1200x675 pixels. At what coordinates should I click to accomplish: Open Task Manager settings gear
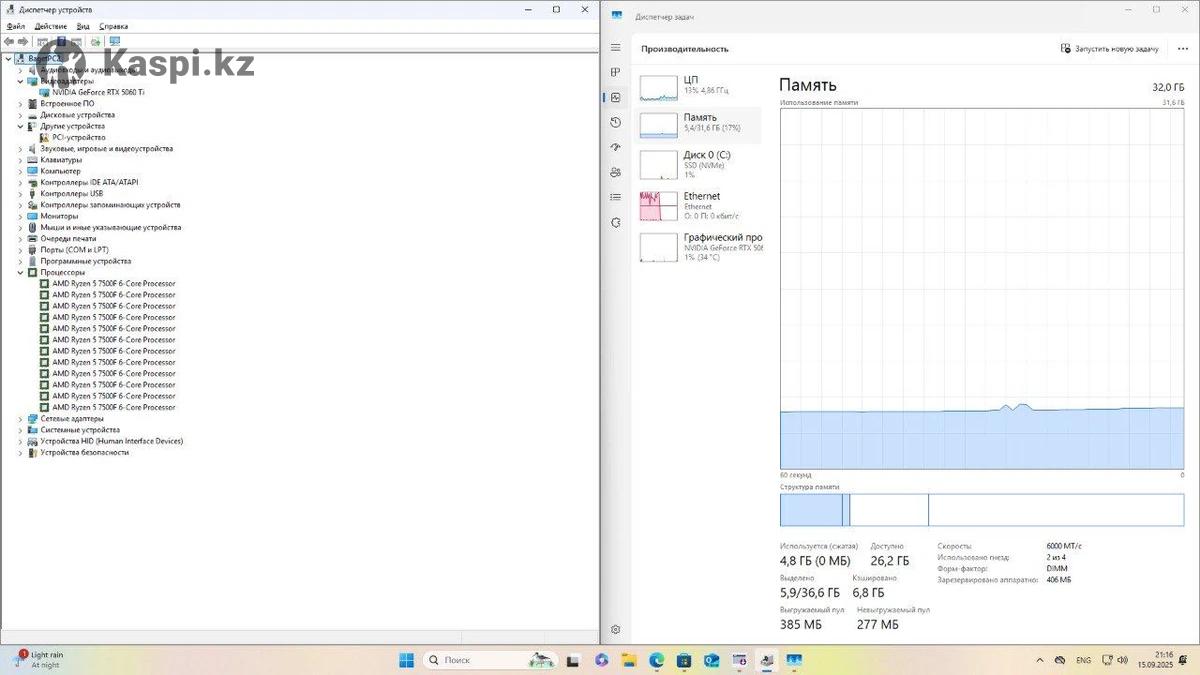[x=616, y=629]
